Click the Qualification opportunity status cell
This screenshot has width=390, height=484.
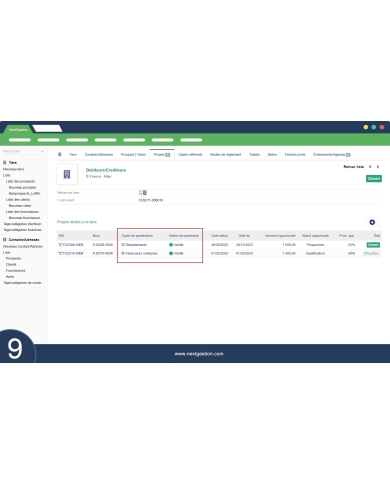tap(315, 253)
